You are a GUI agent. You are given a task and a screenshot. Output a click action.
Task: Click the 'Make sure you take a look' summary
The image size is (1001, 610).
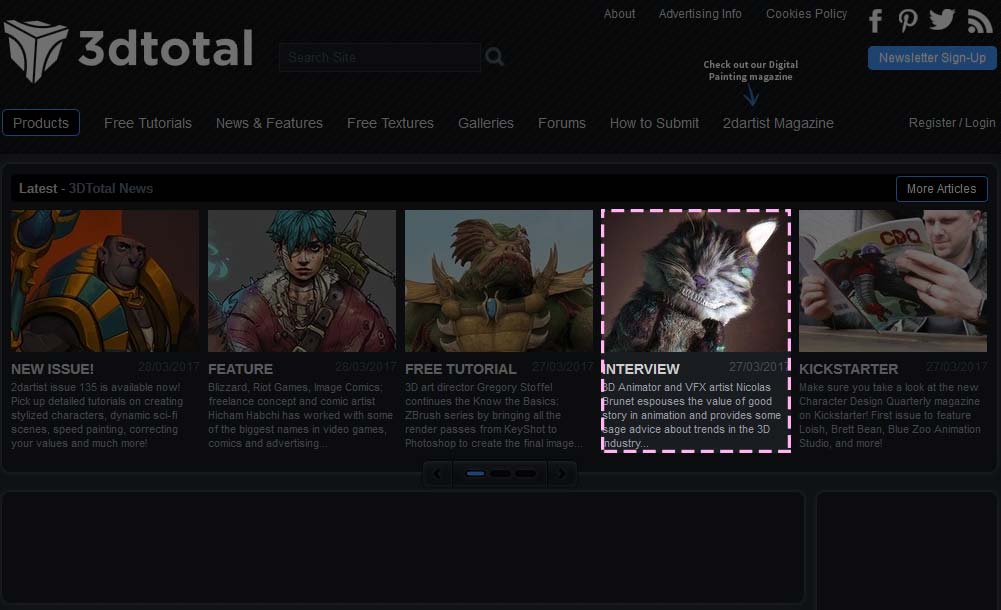coord(890,415)
